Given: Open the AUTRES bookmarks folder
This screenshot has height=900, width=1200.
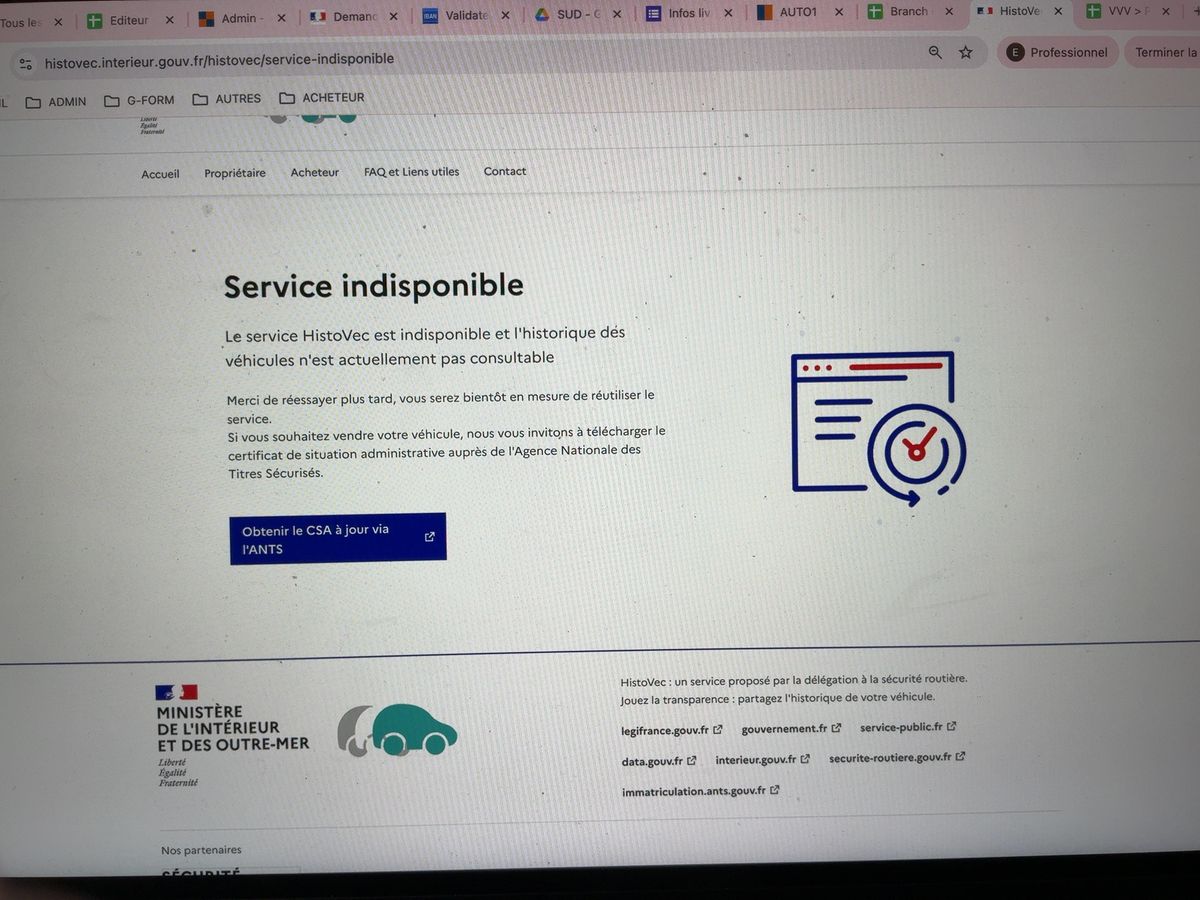Looking at the screenshot, I should (226, 99).
